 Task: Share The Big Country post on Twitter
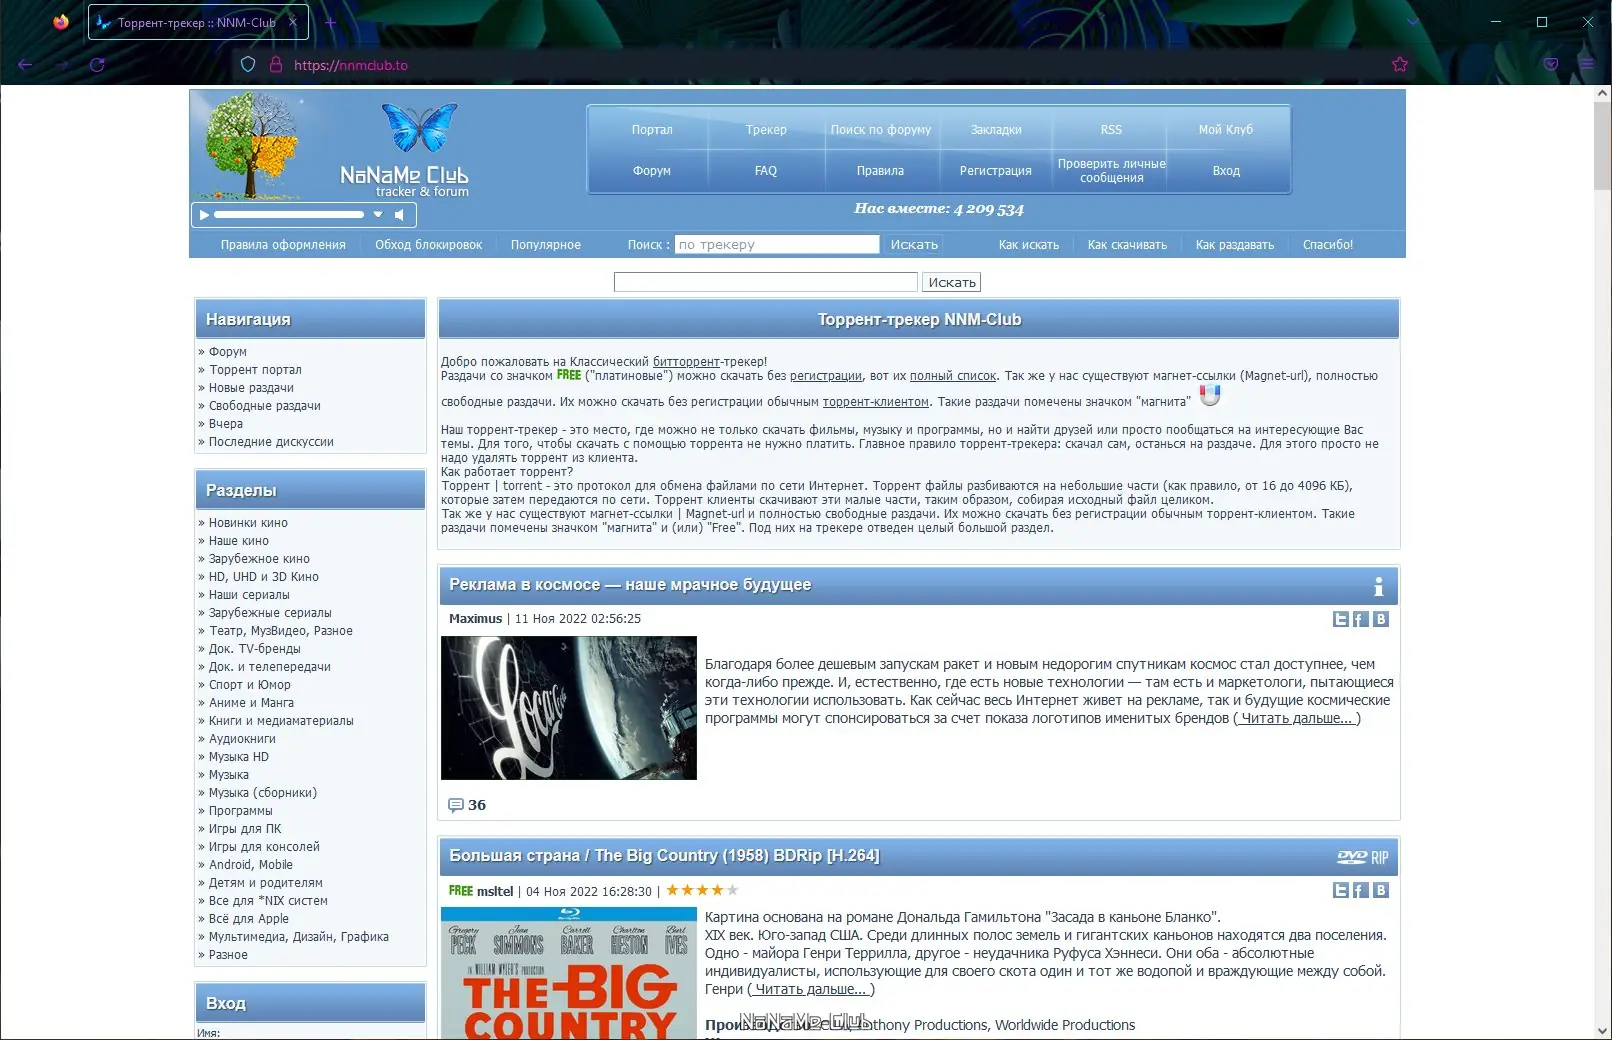[x=1341, y=890]
